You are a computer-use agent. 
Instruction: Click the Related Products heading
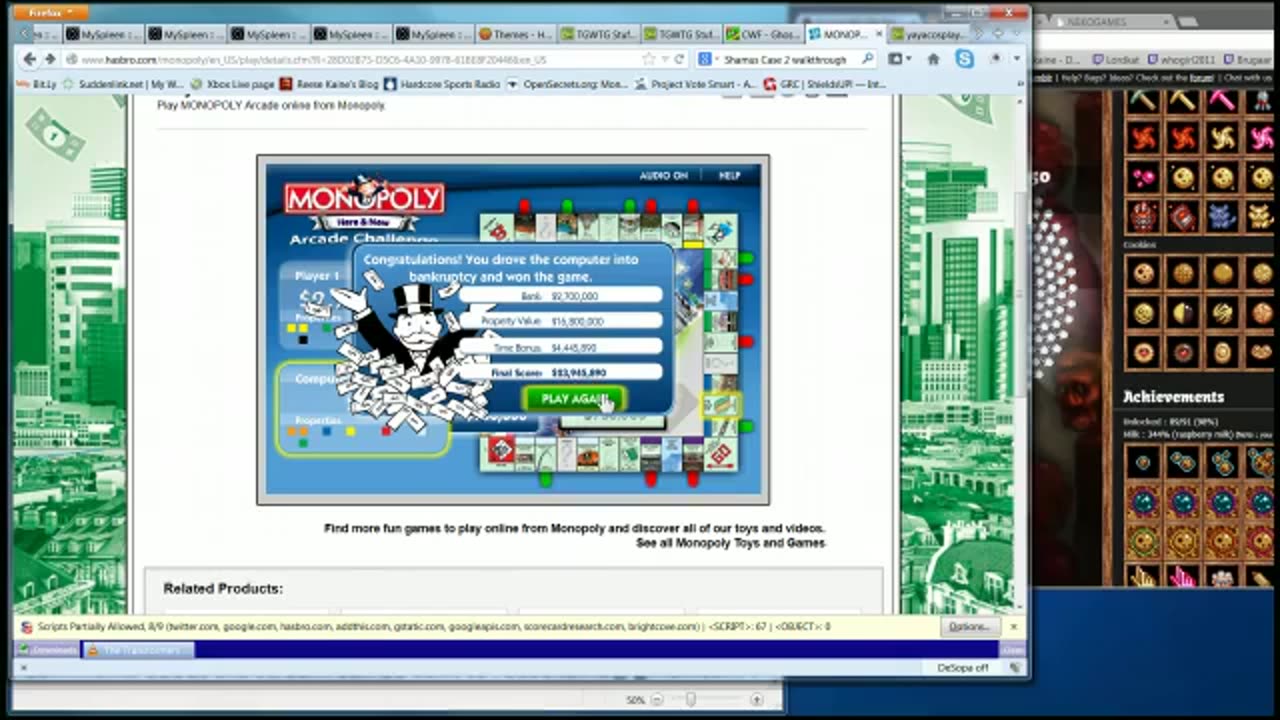[223, 588]
